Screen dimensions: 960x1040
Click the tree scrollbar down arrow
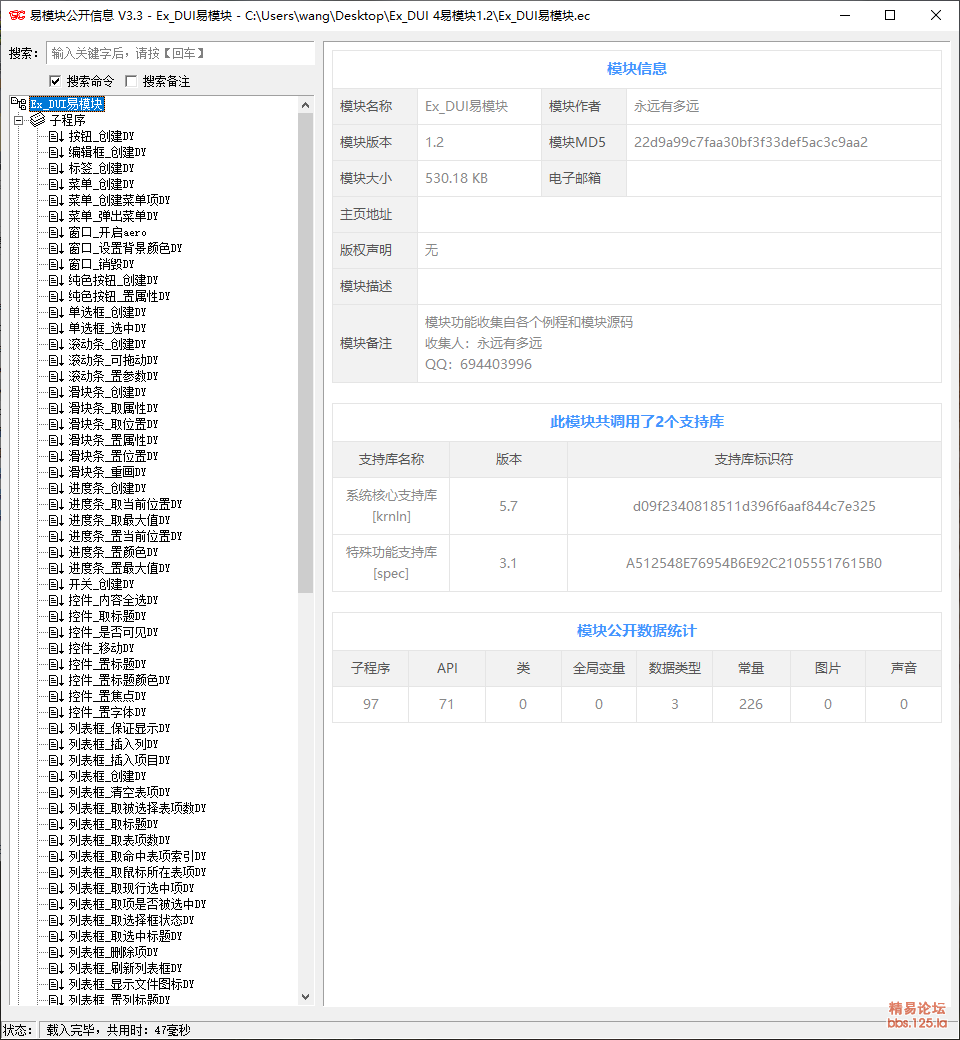click(306, 997)
